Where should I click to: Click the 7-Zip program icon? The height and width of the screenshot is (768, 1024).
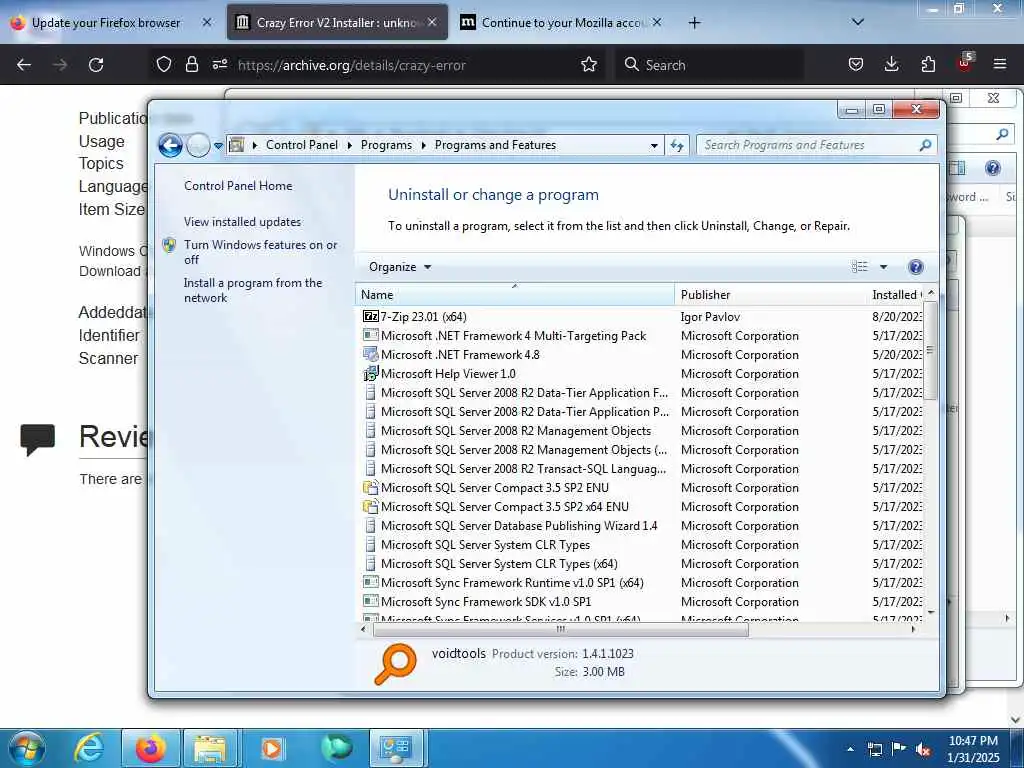point(370,316)
